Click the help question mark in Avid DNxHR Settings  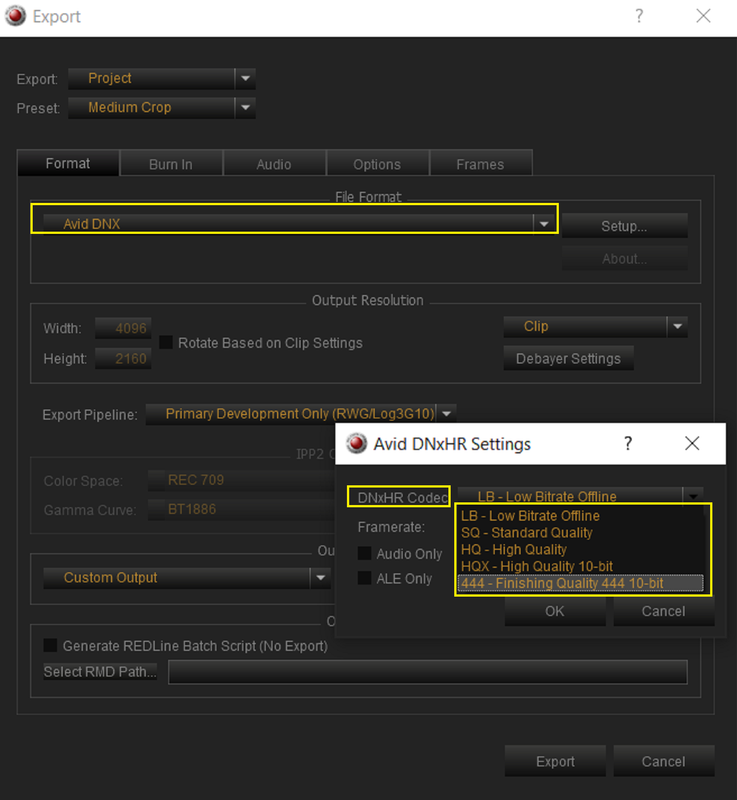(628, 443)
